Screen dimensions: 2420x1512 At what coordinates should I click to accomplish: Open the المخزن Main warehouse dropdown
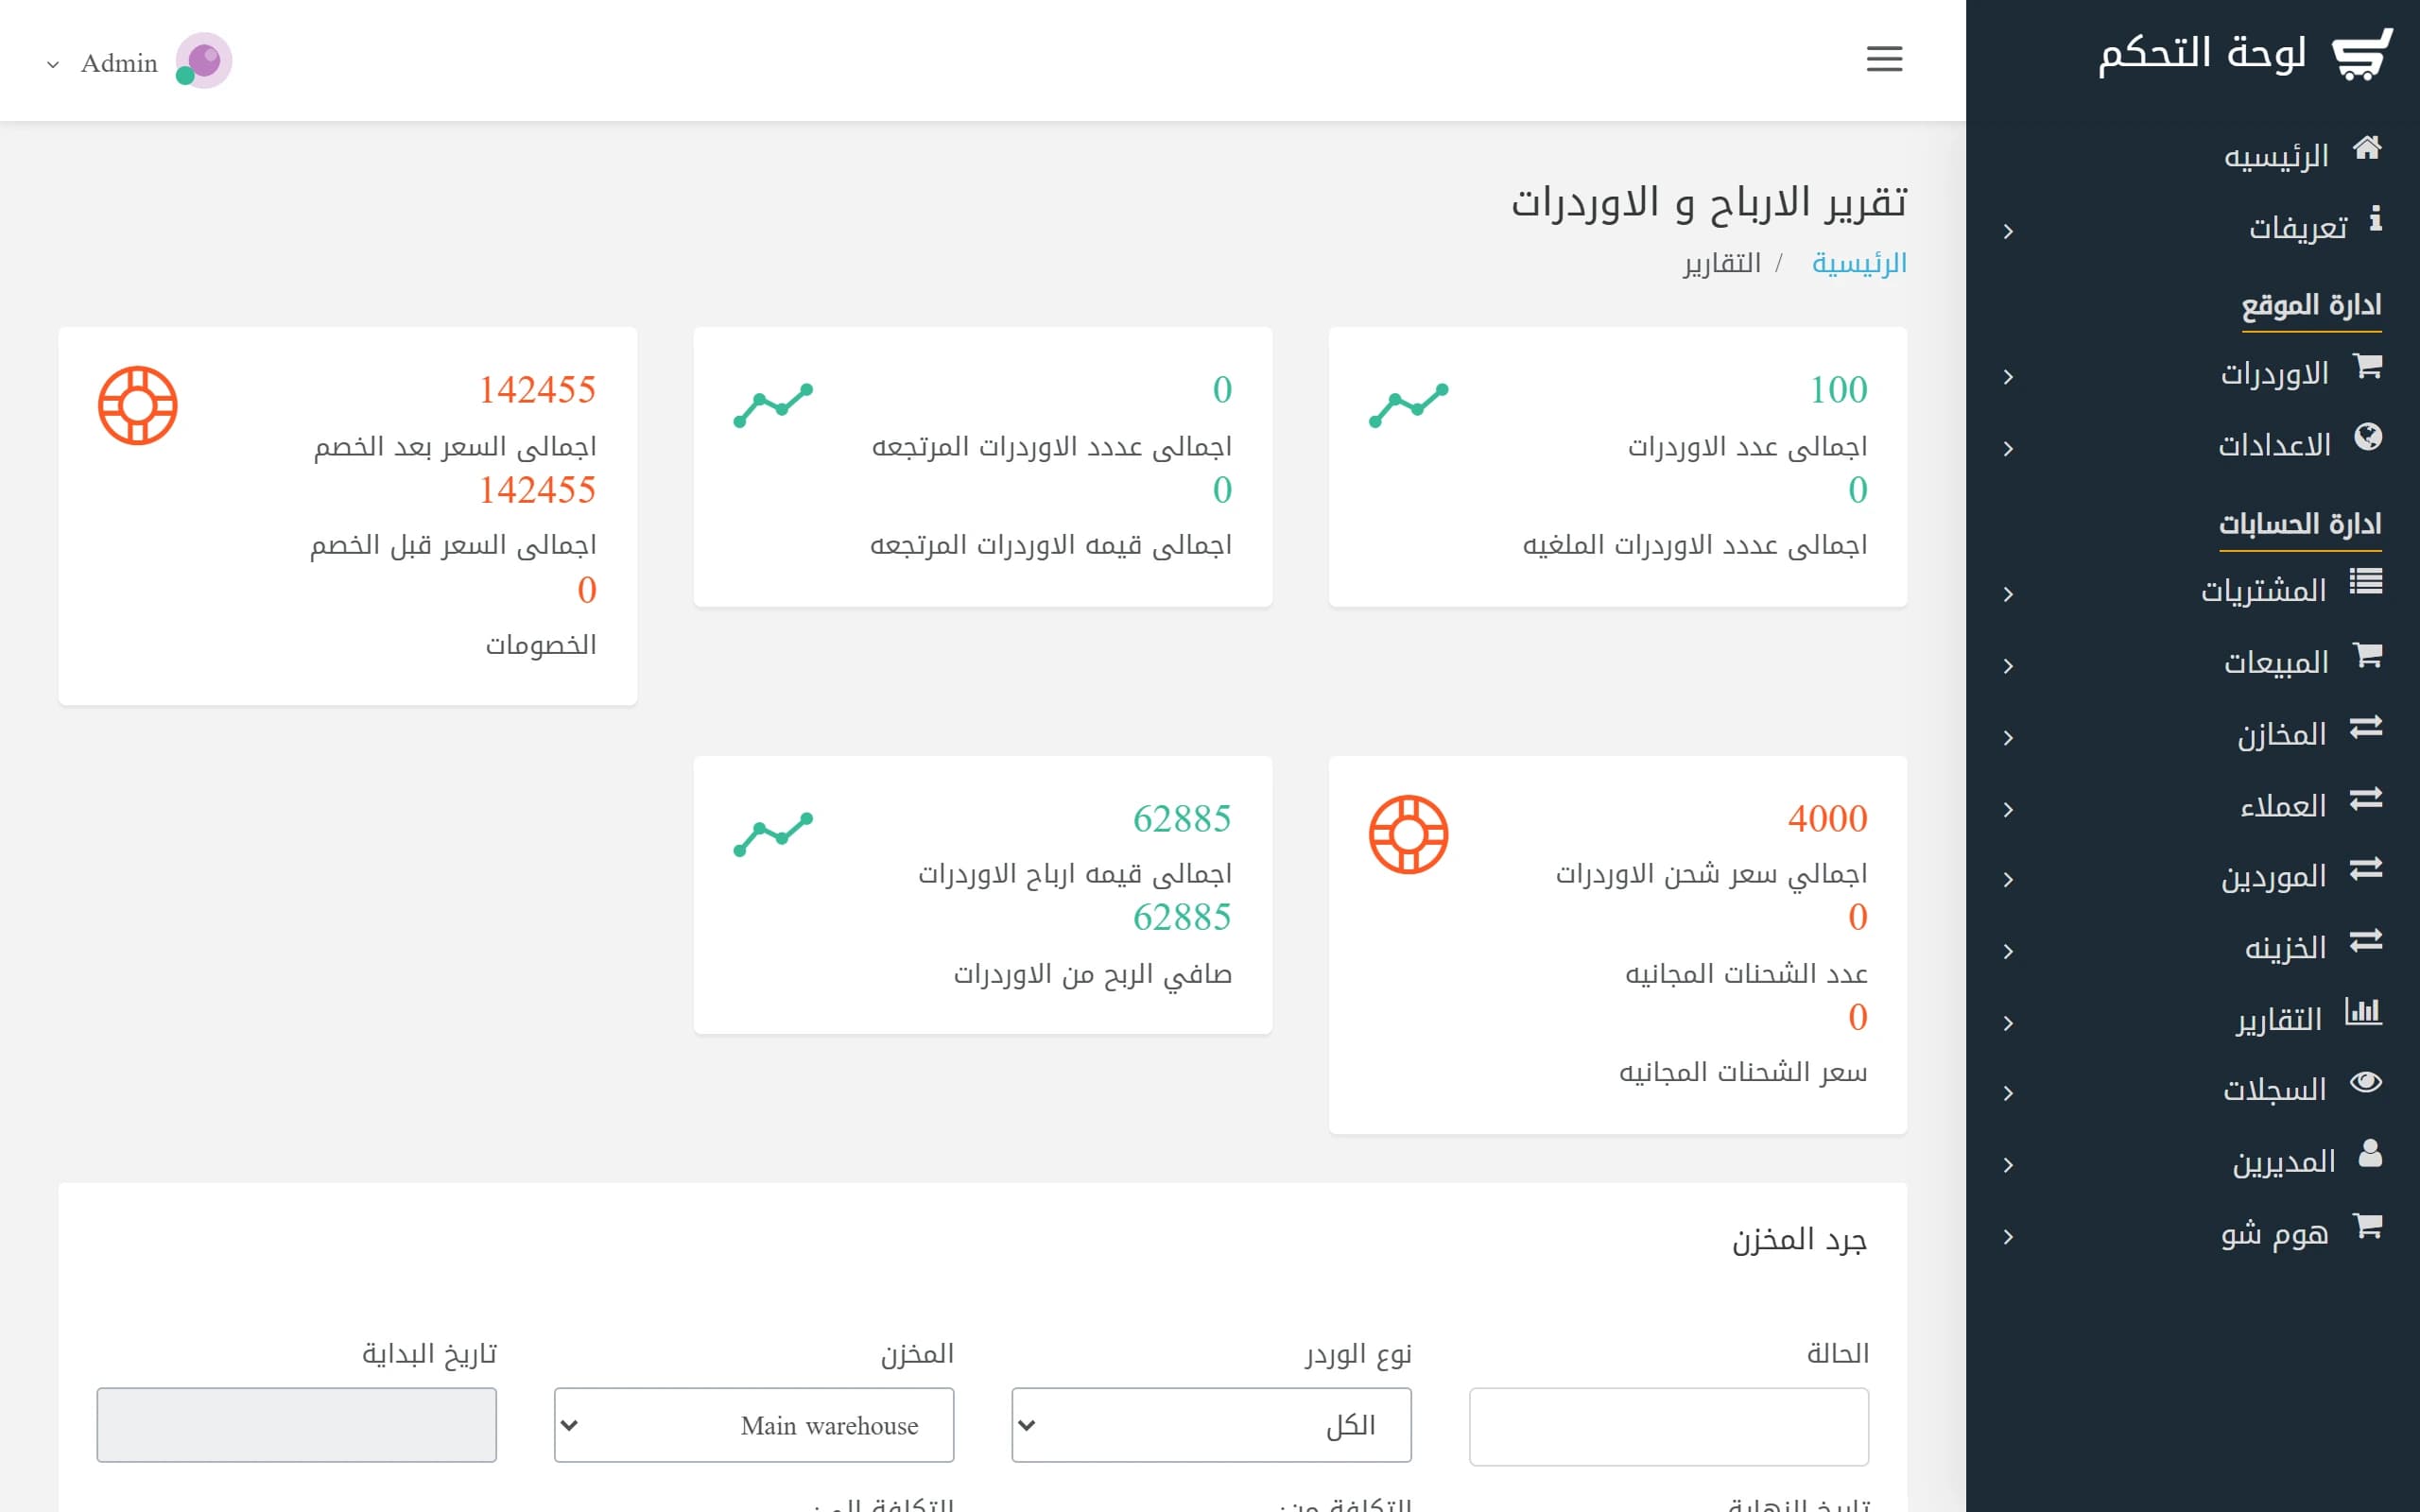point(754,1425)
